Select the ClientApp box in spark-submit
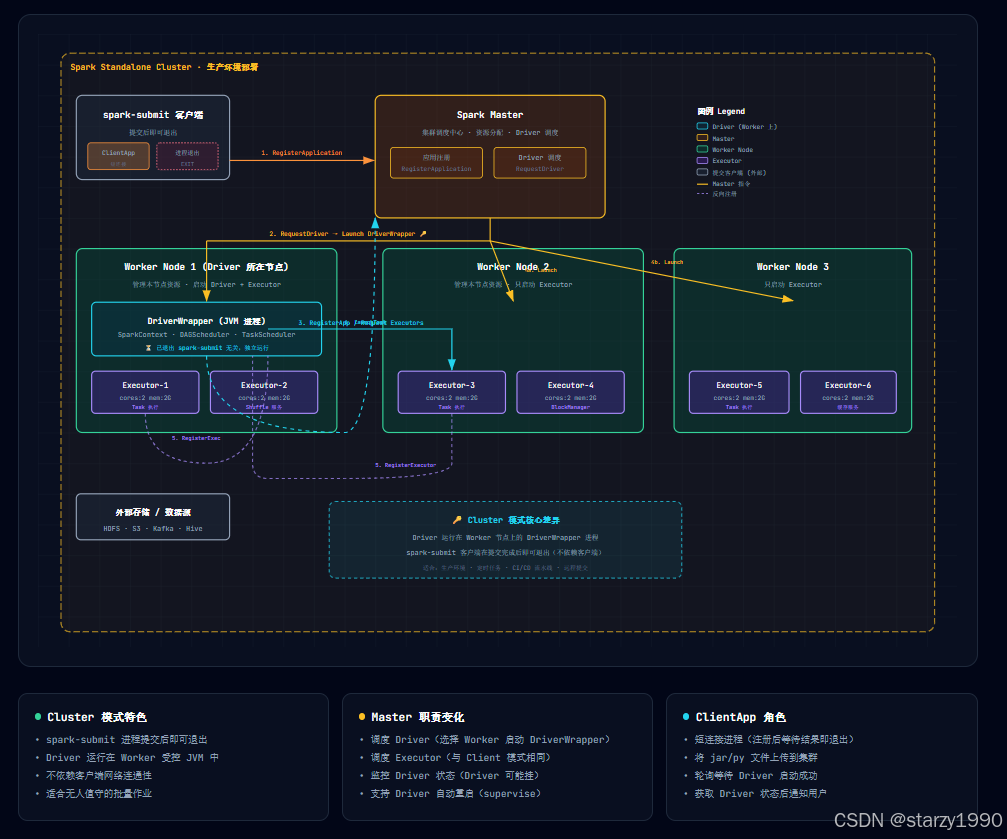Image resolution: width=1007 pixels, height=839 pixels. pyautogui.click(x=118, y=156)
